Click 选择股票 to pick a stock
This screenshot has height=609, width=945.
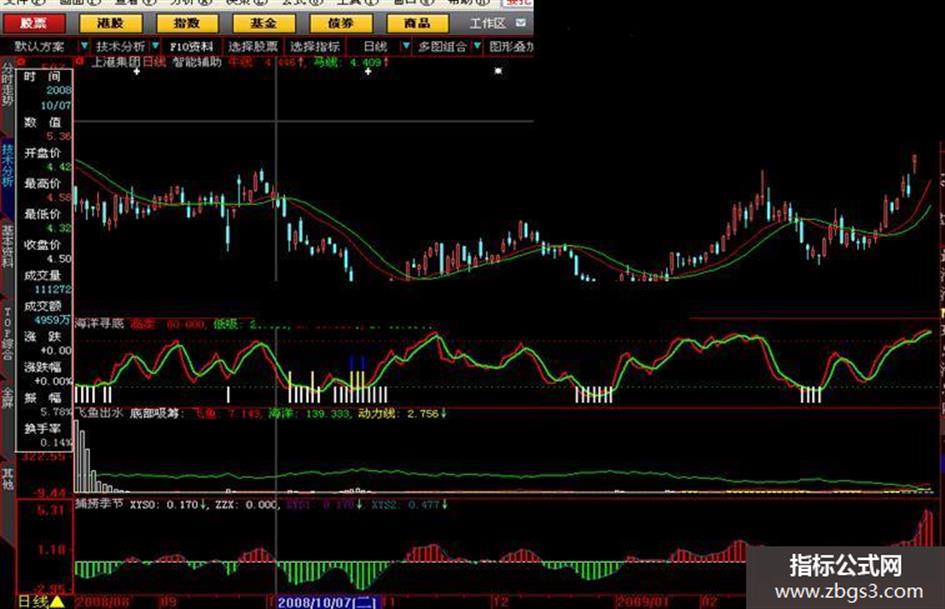(253, 46)
